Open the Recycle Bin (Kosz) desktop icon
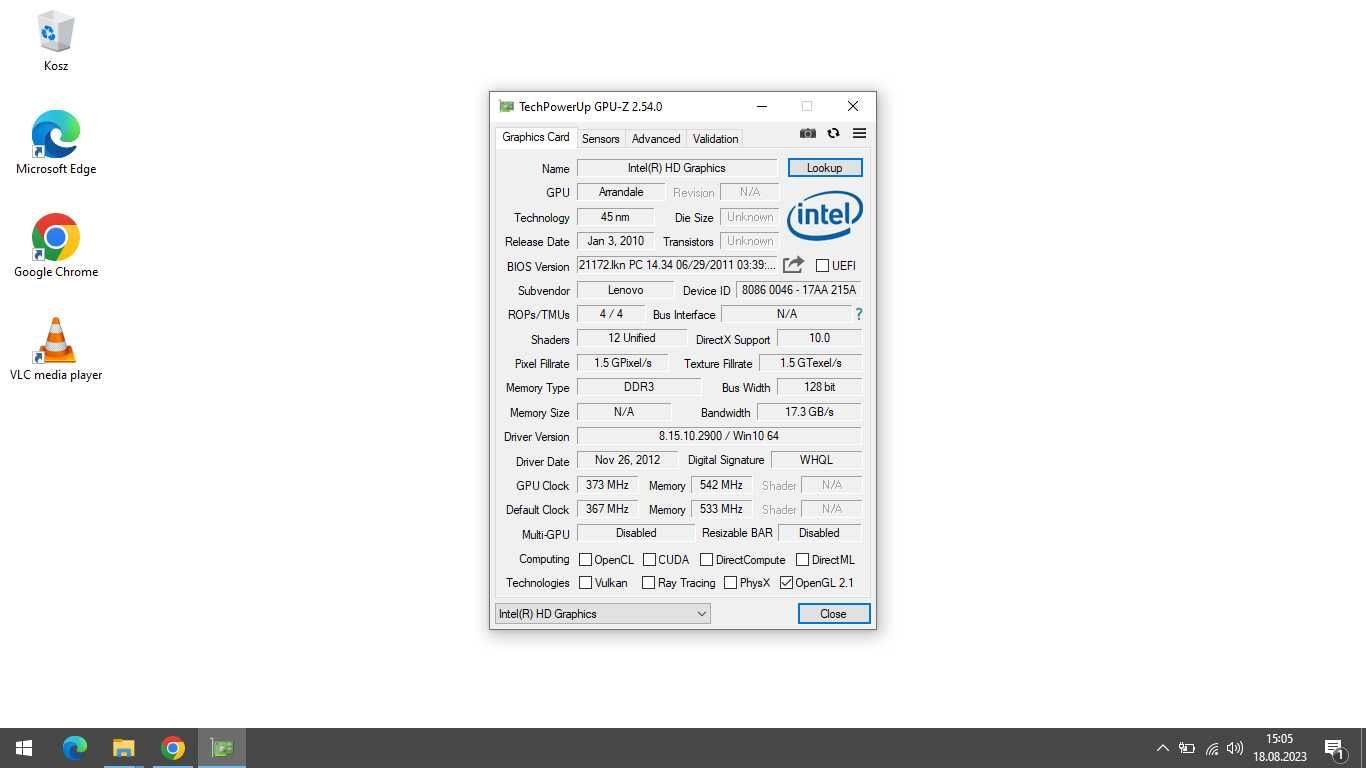The width and height of the screenshot is (1366, 768). (x=56, y=42)
